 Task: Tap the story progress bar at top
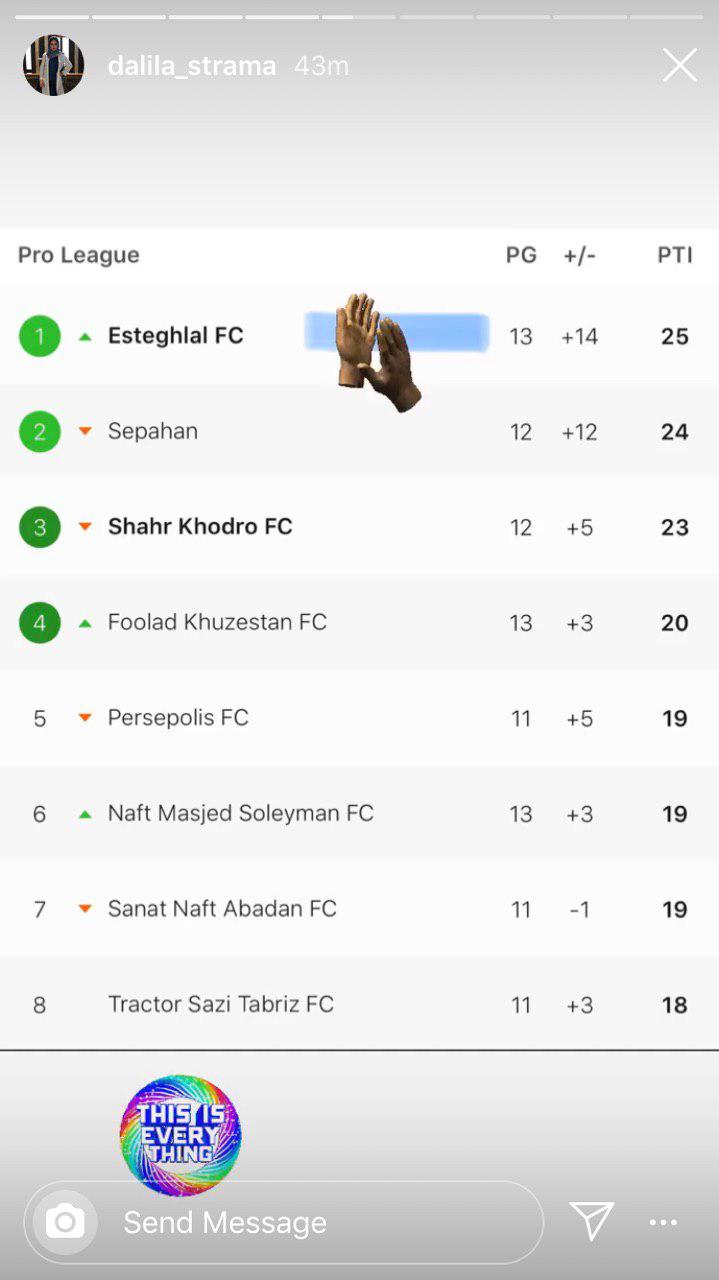[359, 17]
